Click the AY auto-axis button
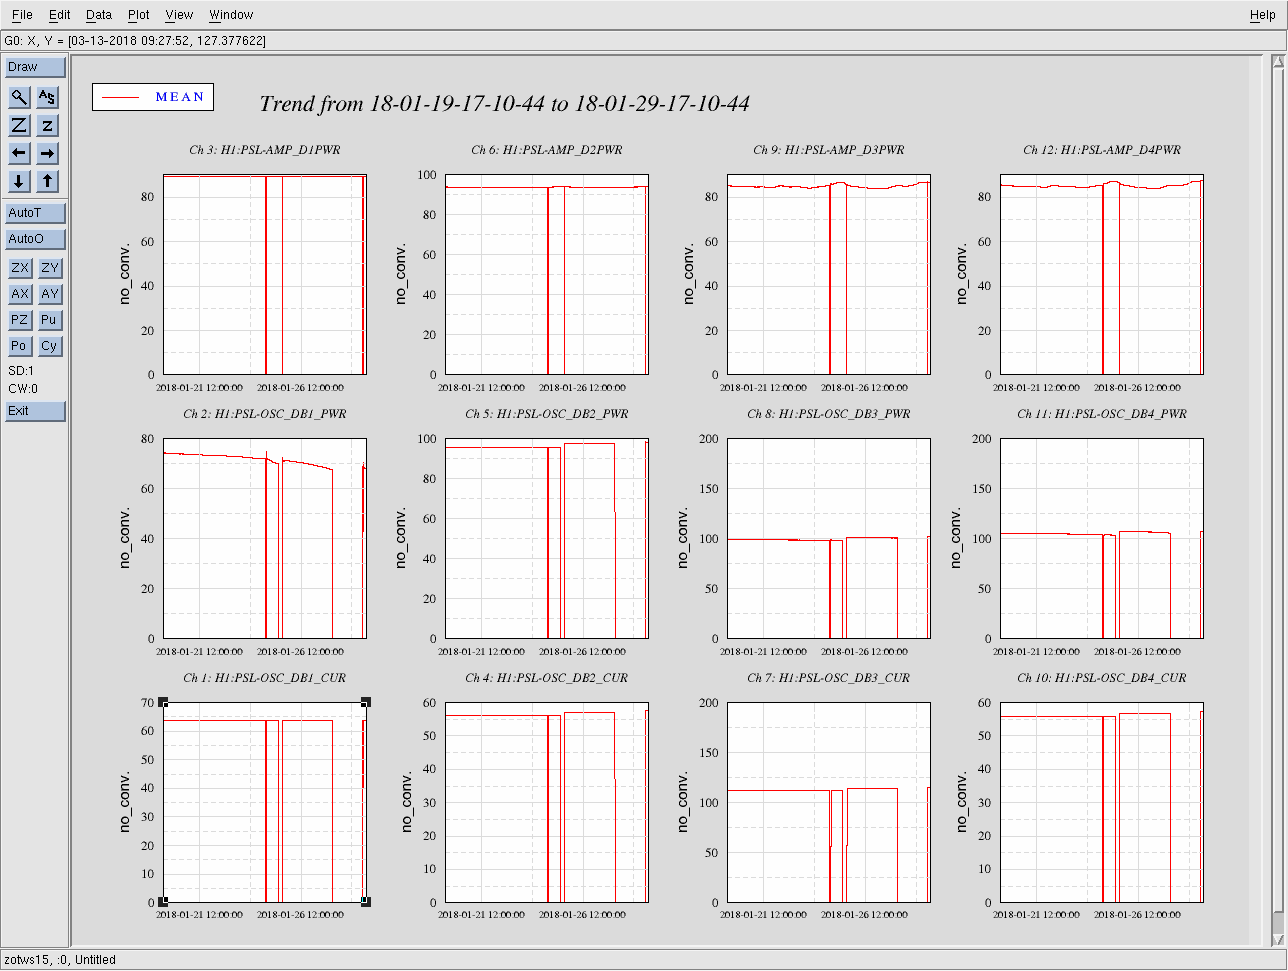 click(x=50, y=294)
